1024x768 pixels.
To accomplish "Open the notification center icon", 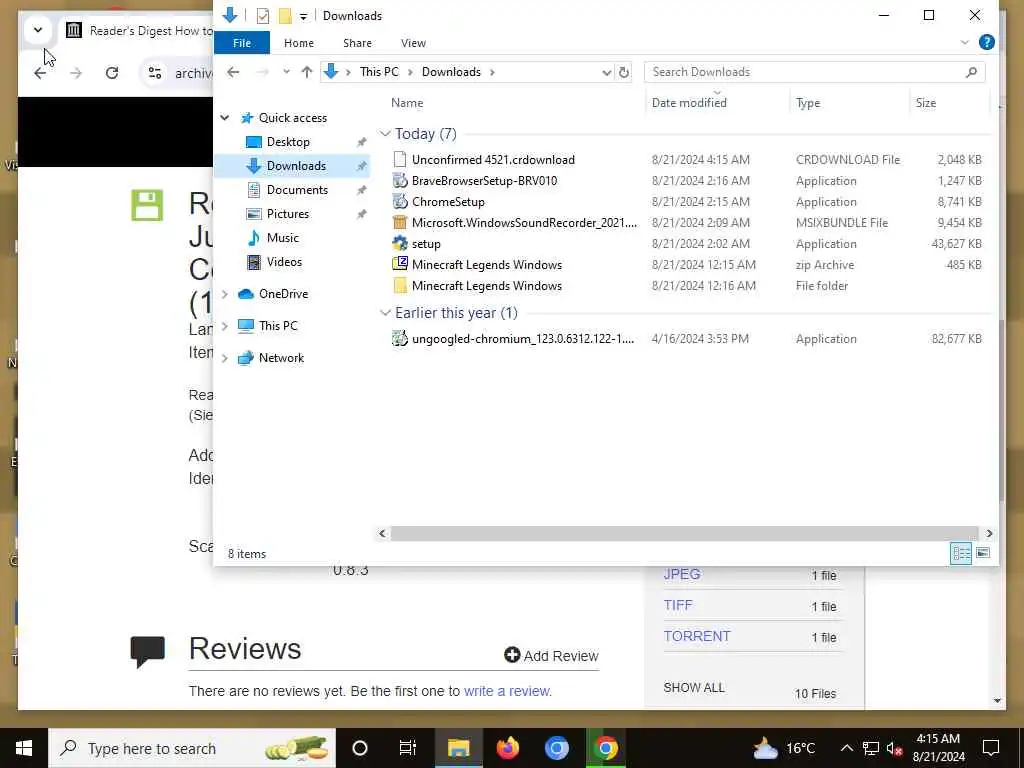I will click(991, 748).
